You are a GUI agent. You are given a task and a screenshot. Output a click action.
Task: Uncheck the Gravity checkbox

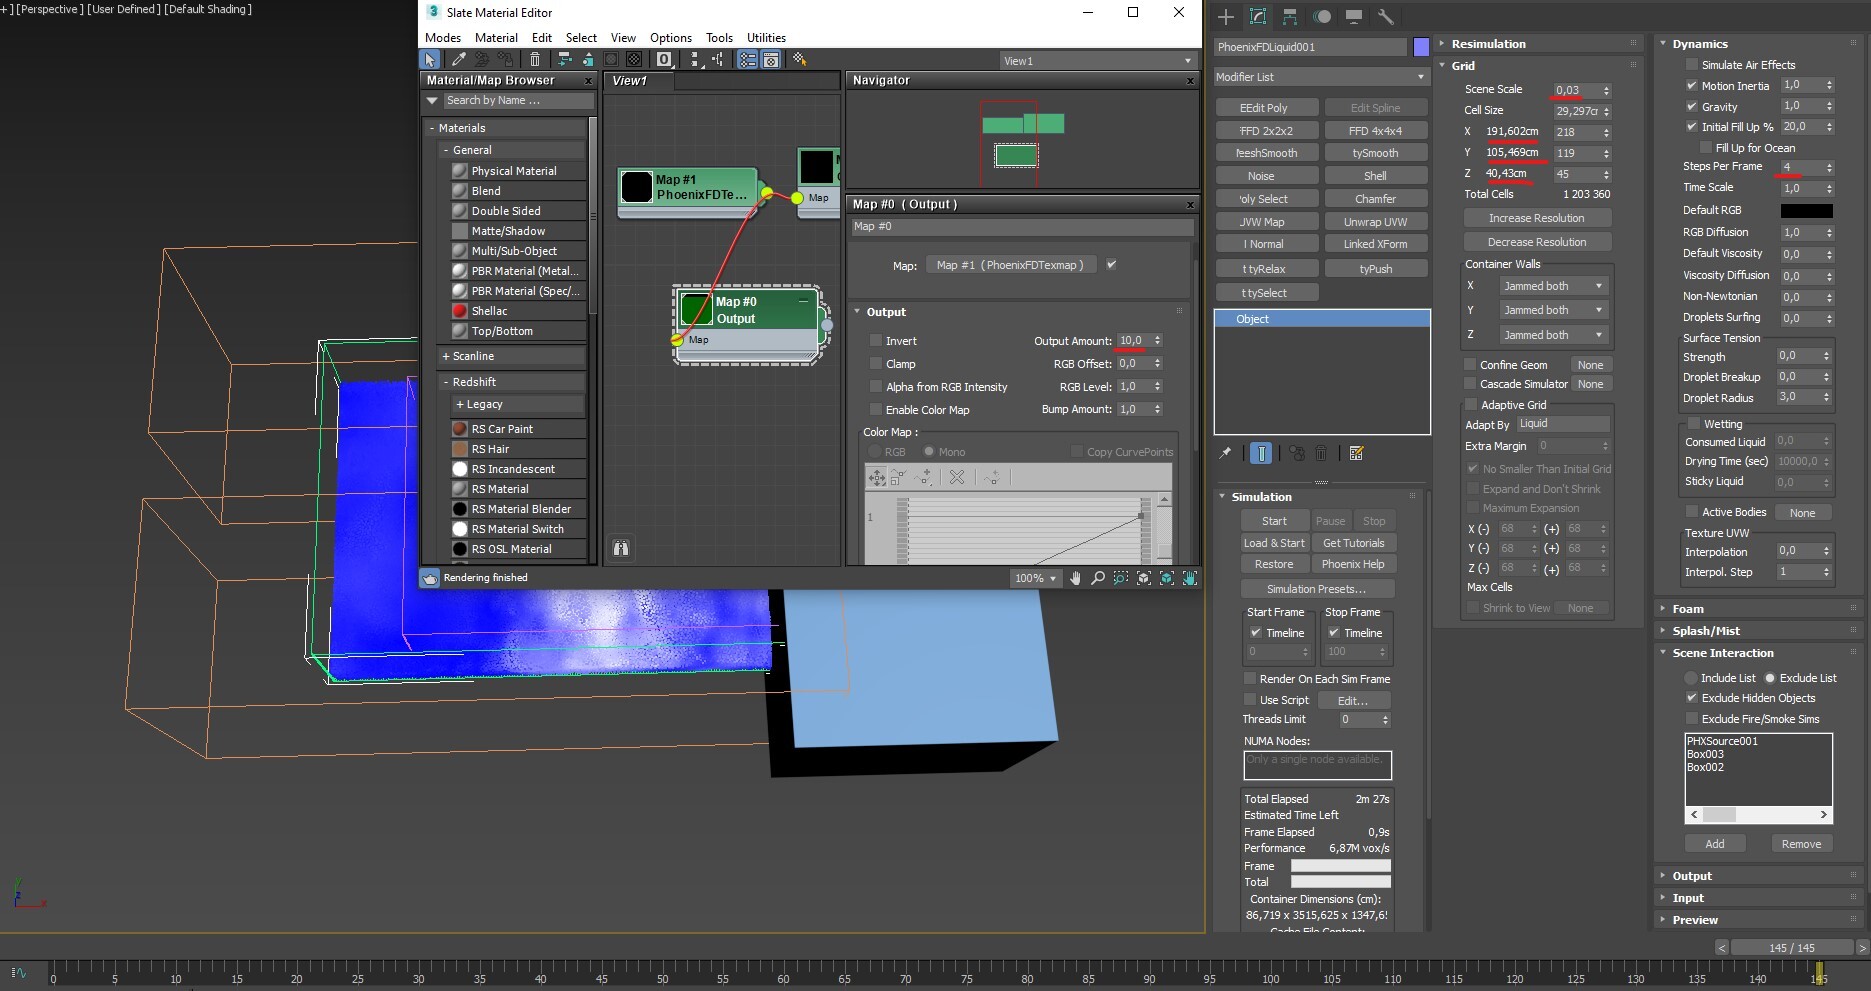(1692, 107)
